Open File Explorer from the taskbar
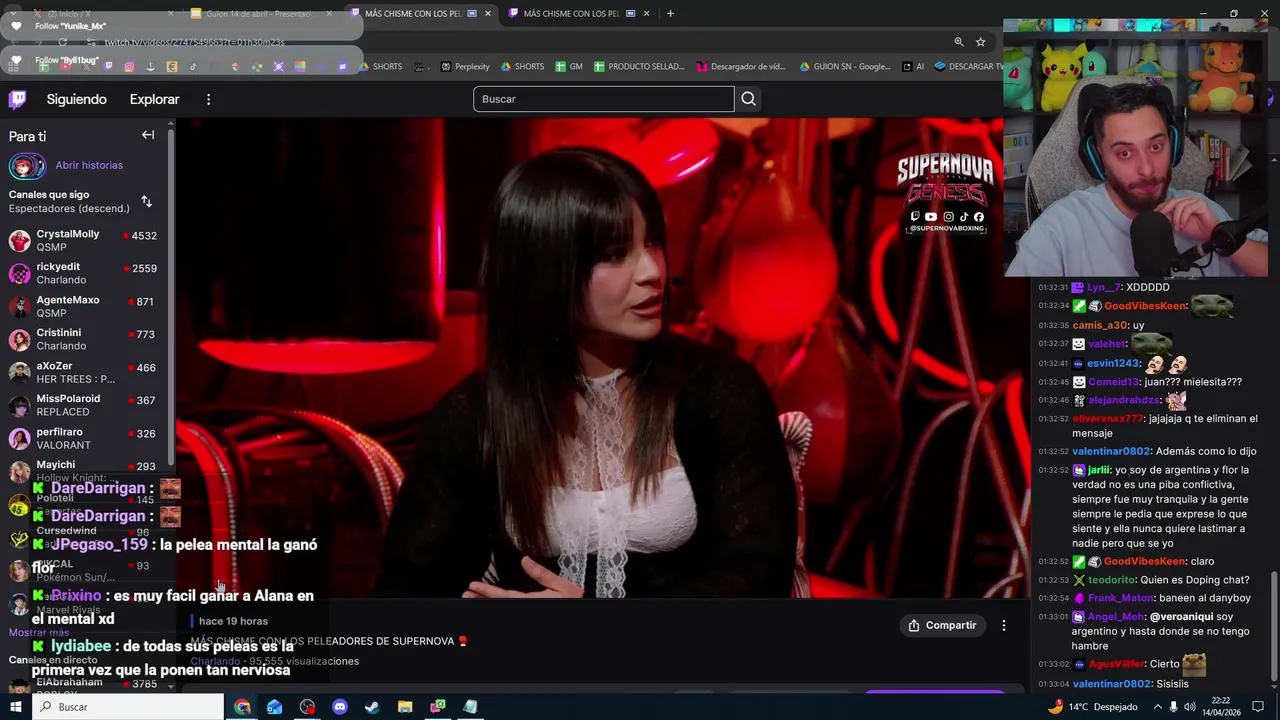This screenshot has height=720, width=1280. click(x=405, y=707)
